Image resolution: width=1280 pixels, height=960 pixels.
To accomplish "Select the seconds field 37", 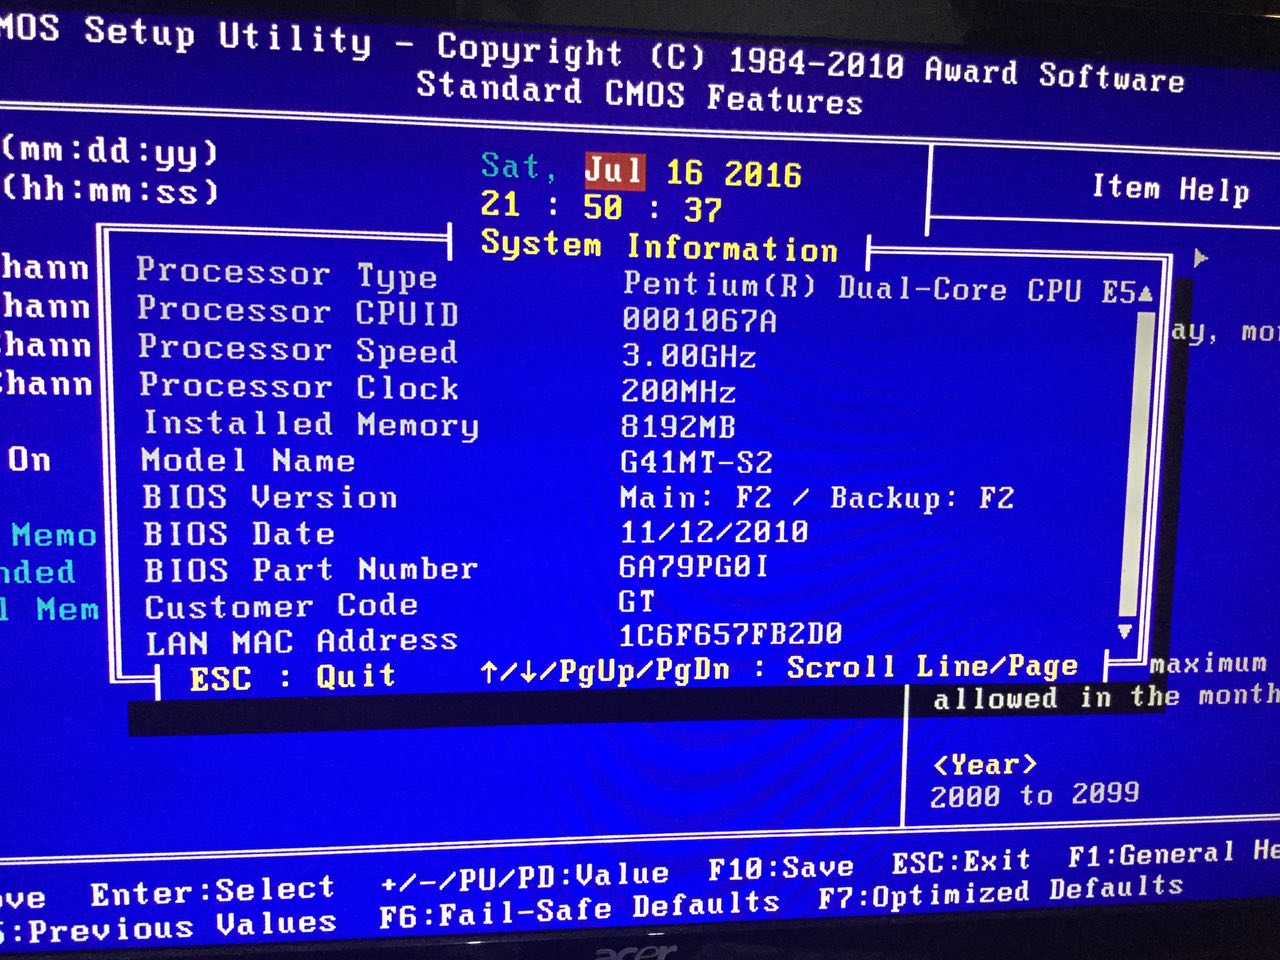I will coord(703,210).
